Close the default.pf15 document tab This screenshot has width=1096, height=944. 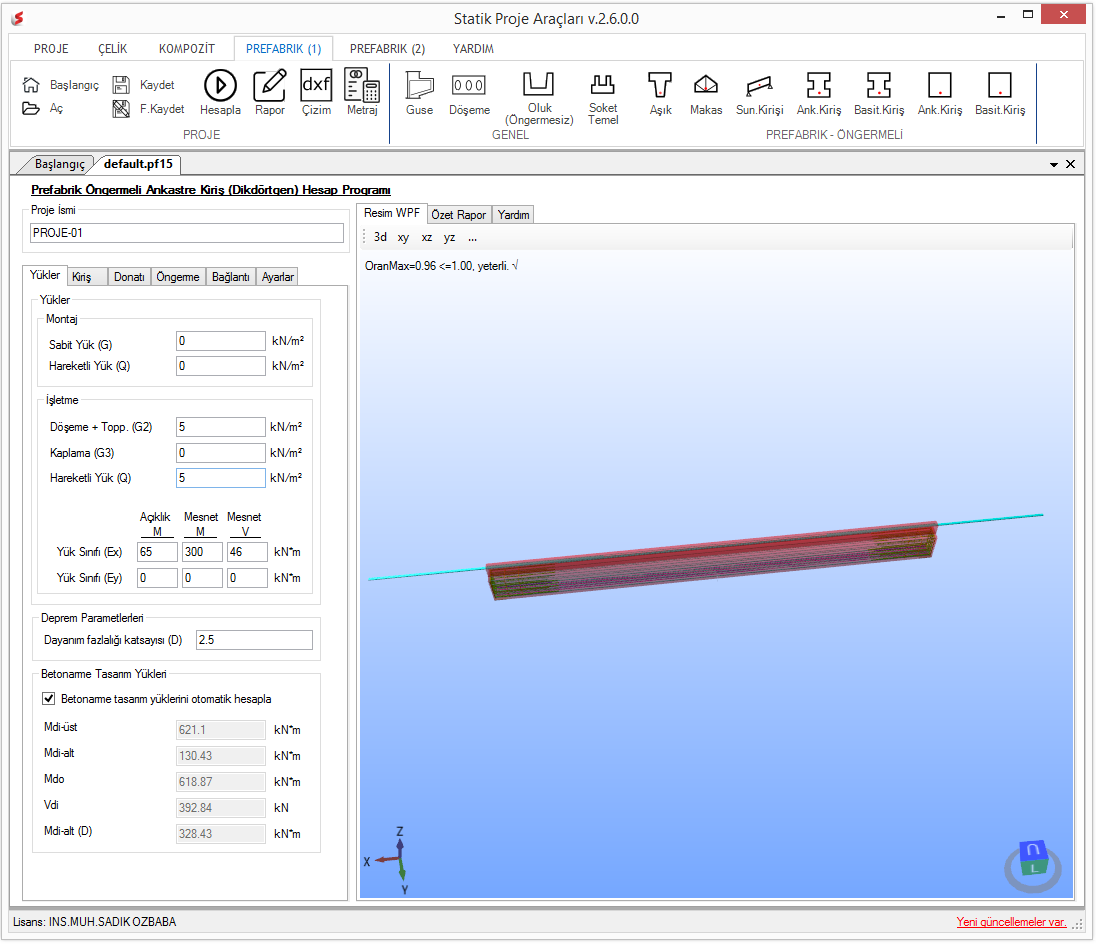click(x=1070, y=164)
